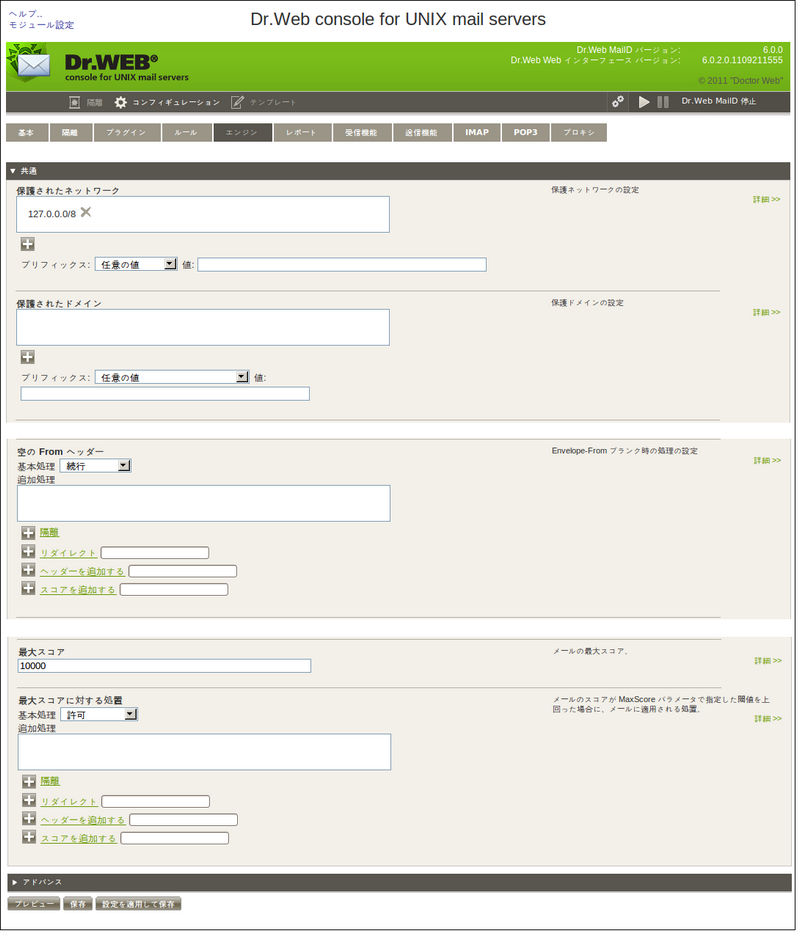Add 隔離 action for empty From header

point(28,533)
